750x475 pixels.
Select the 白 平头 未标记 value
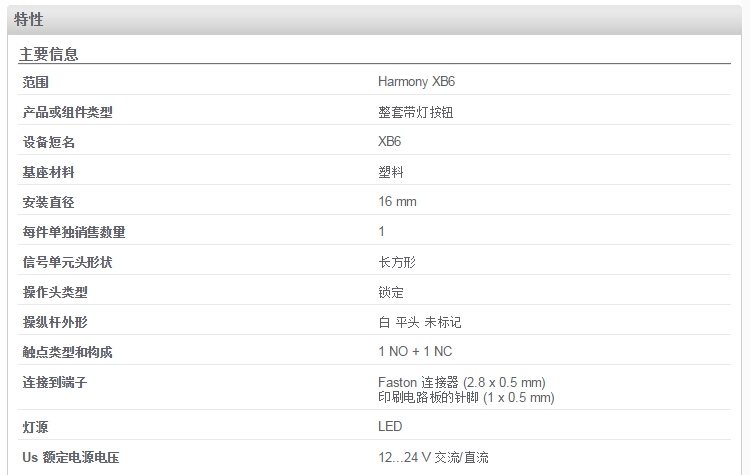[419, 322]
